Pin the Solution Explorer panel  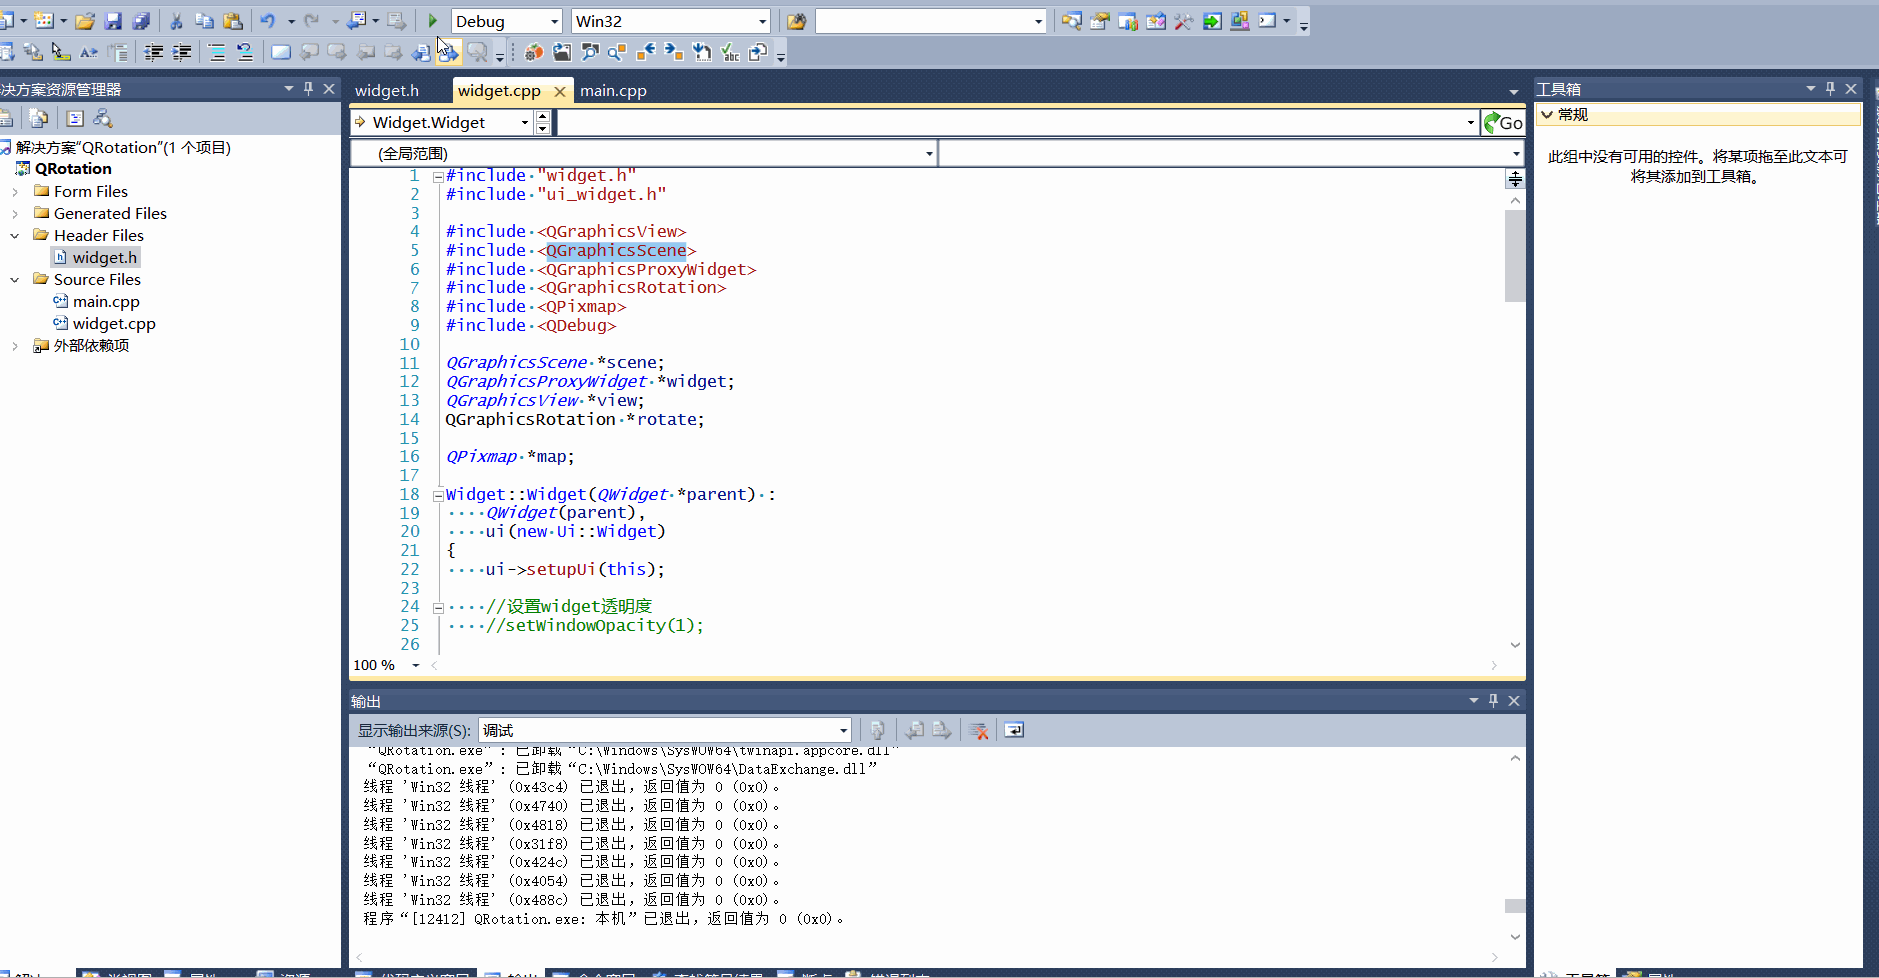pos(309,88)
